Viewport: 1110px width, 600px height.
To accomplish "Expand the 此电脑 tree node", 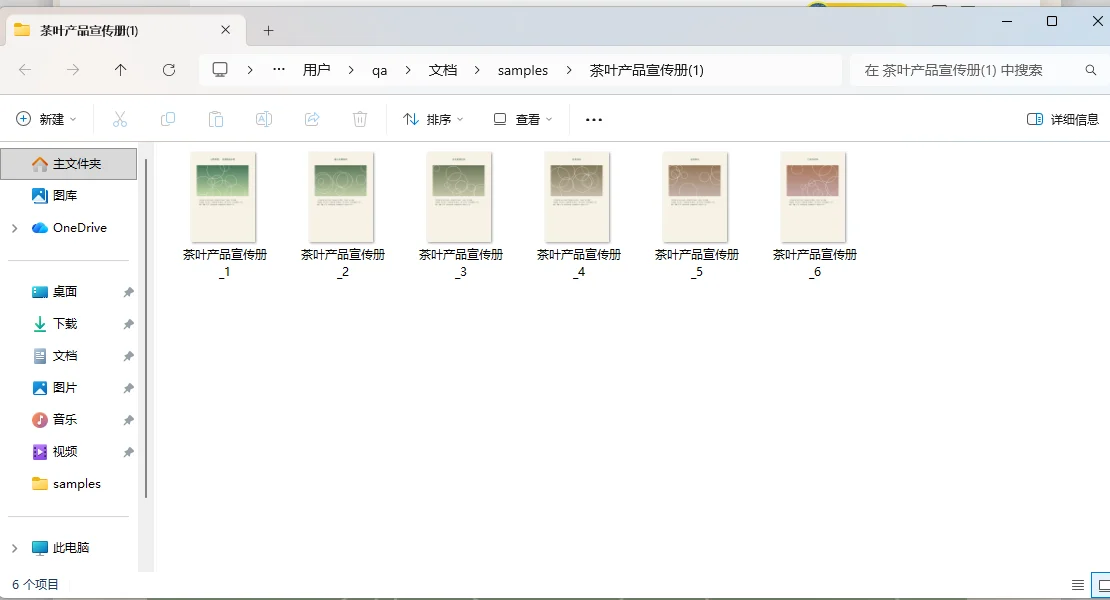I will [14, 548].
